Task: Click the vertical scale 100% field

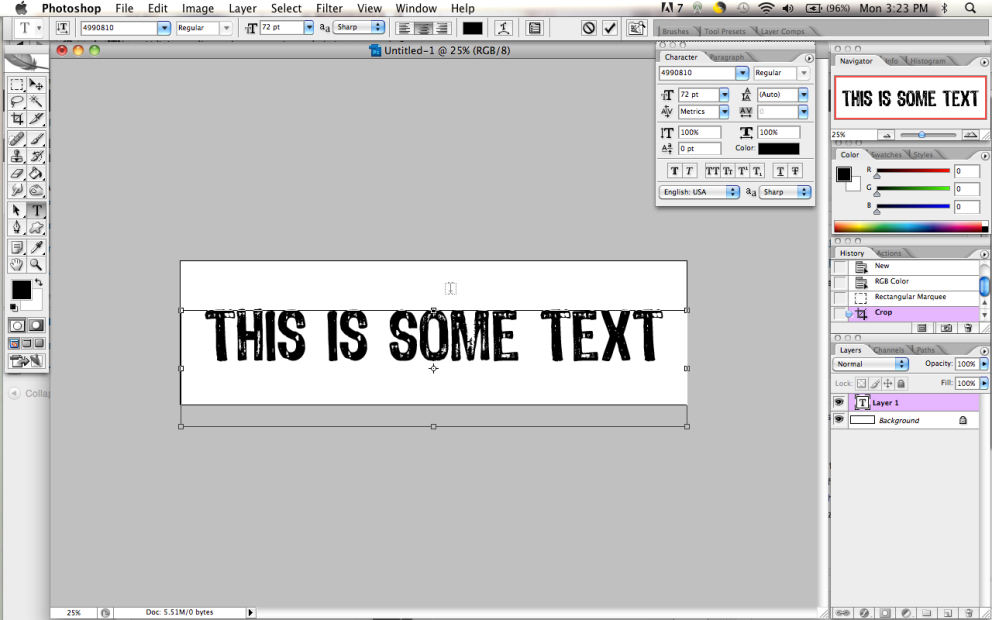Action: coord(699,132)
